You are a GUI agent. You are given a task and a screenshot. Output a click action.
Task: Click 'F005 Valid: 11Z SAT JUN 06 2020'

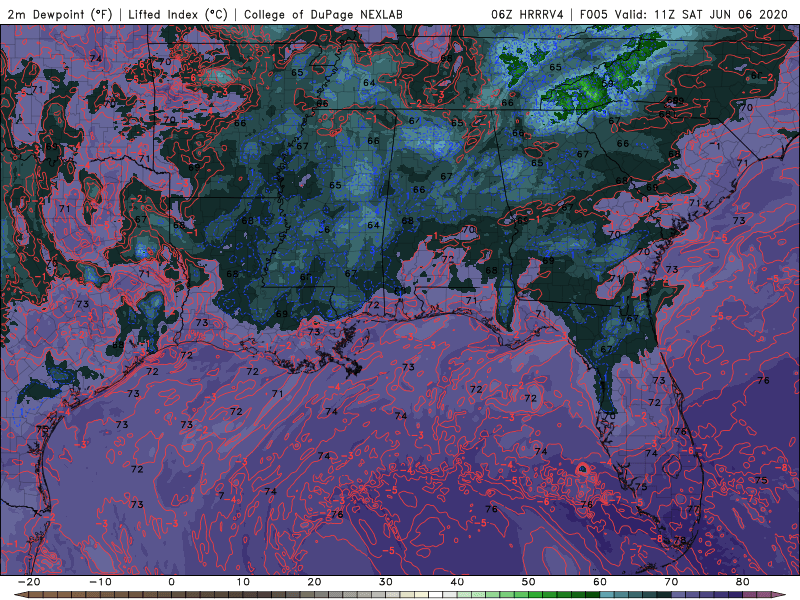coord(684,14)
